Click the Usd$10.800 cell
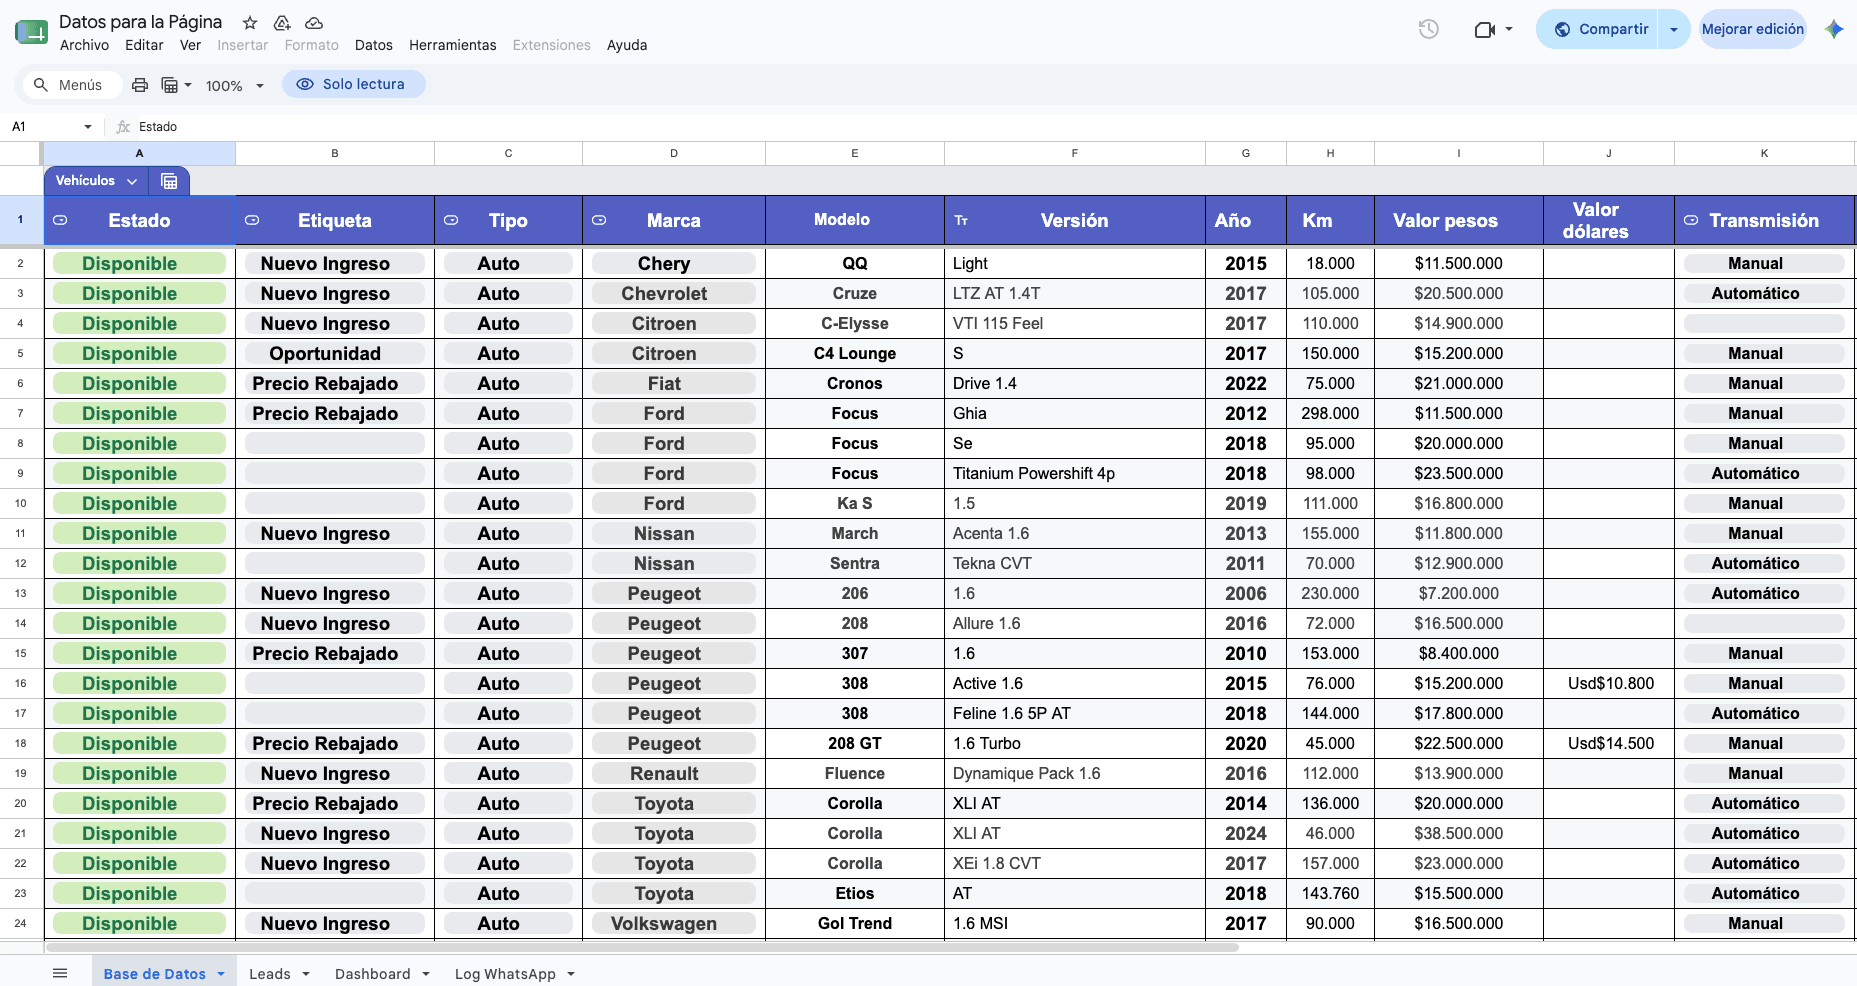 click(x=1609, y=683)
